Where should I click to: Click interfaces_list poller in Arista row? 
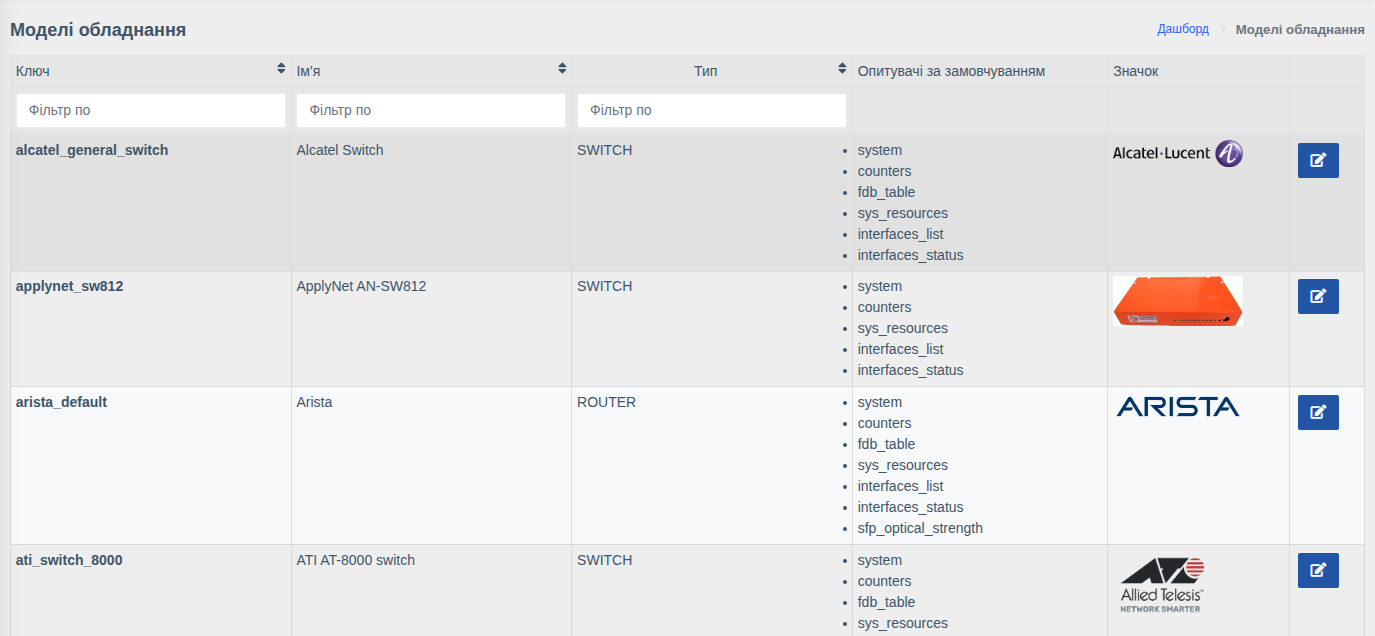coord(901,486)
